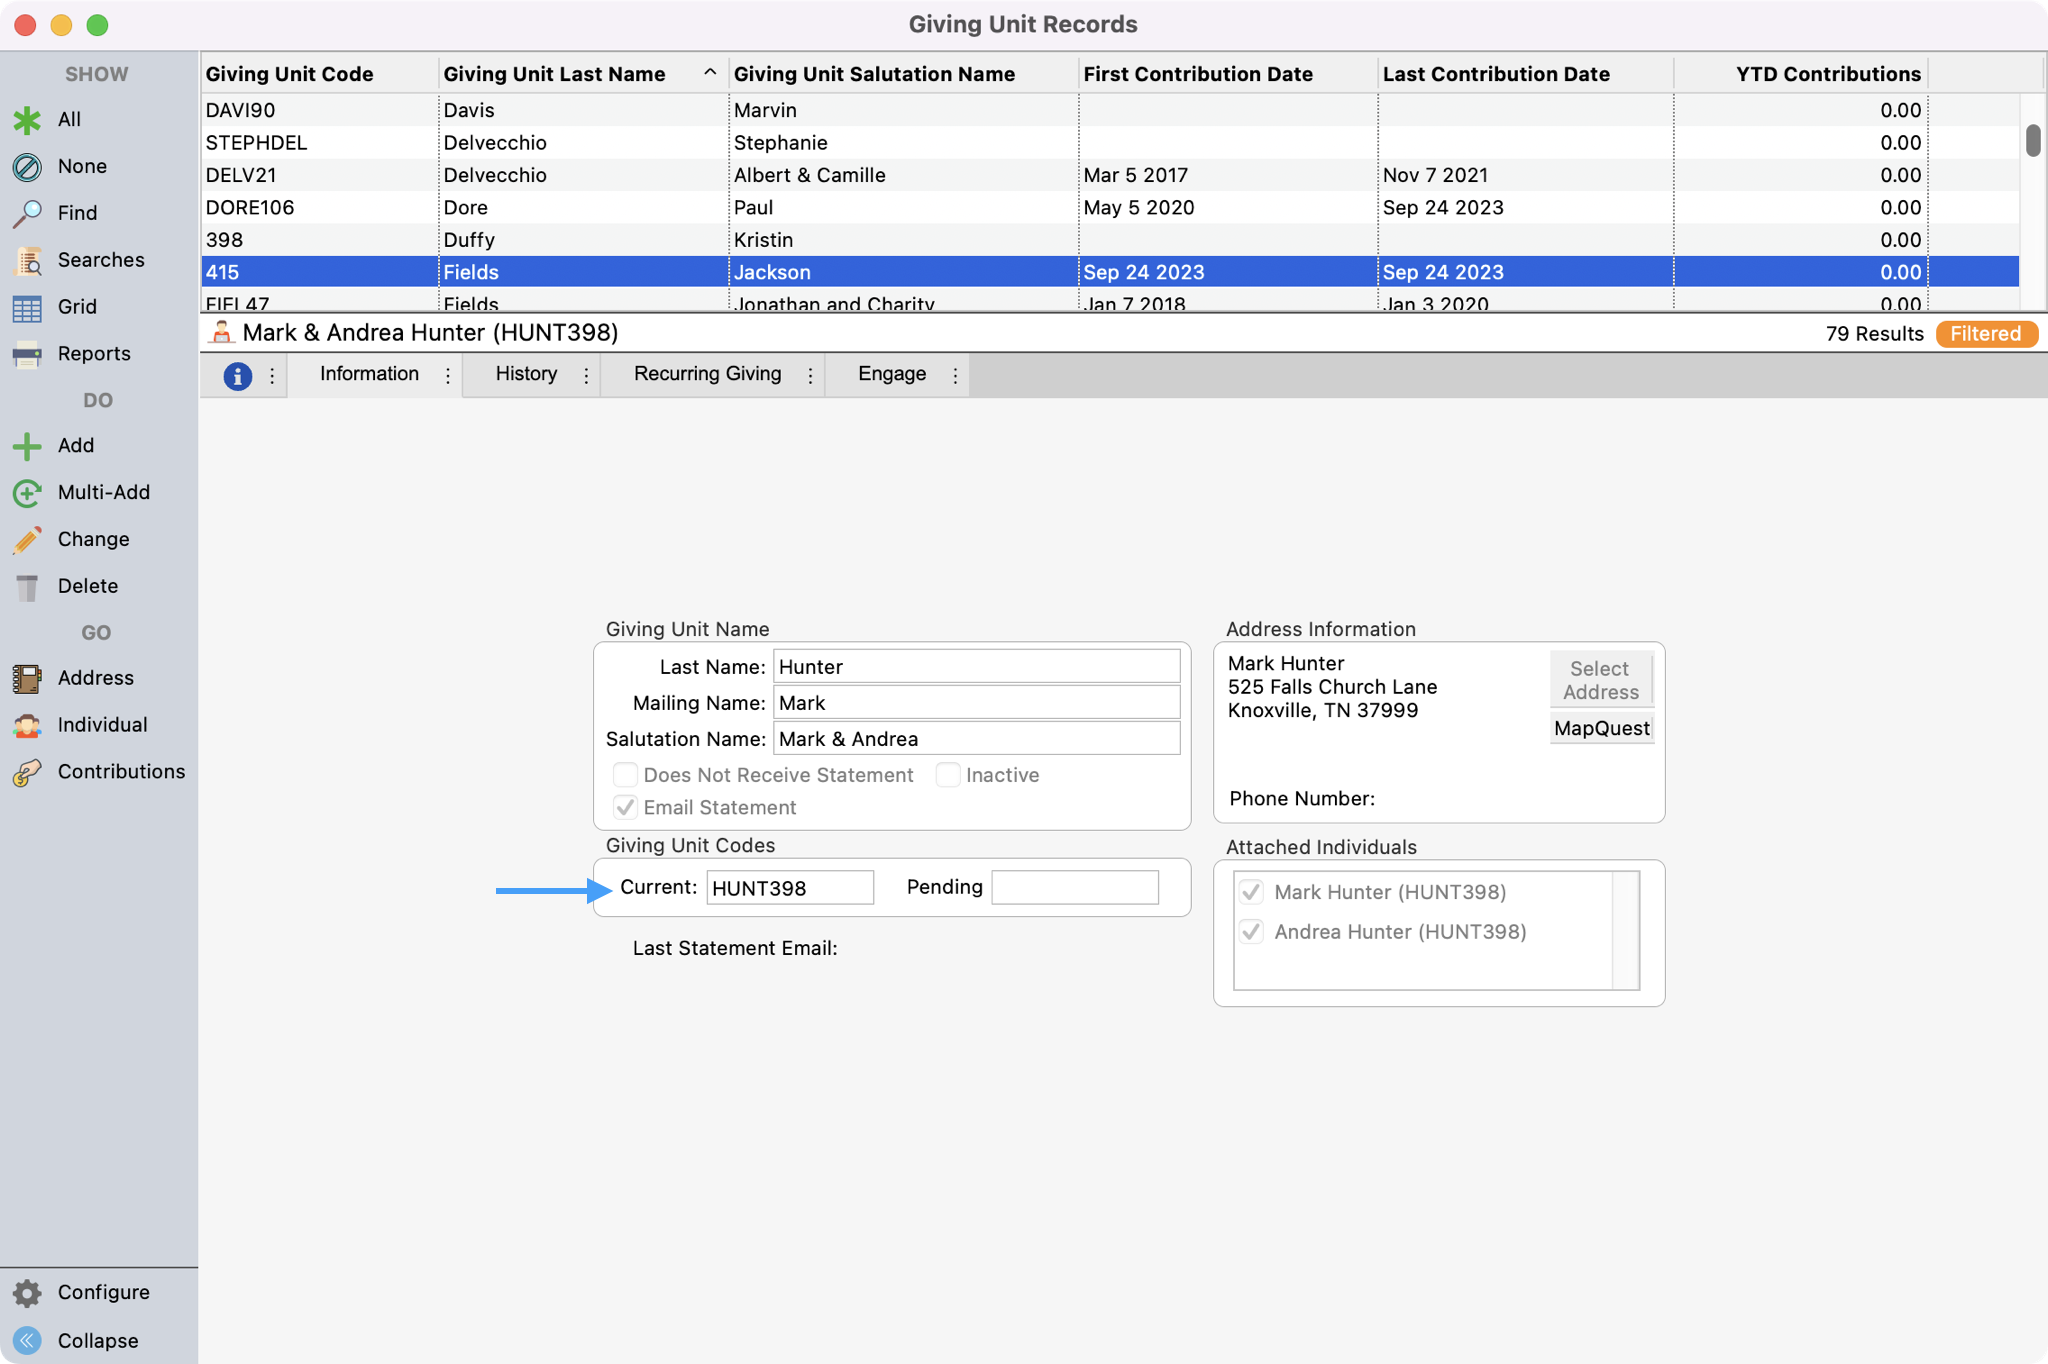Click the orange Filtered badge
This screenshot has width=2048, height=1364.
point(1985,334)
